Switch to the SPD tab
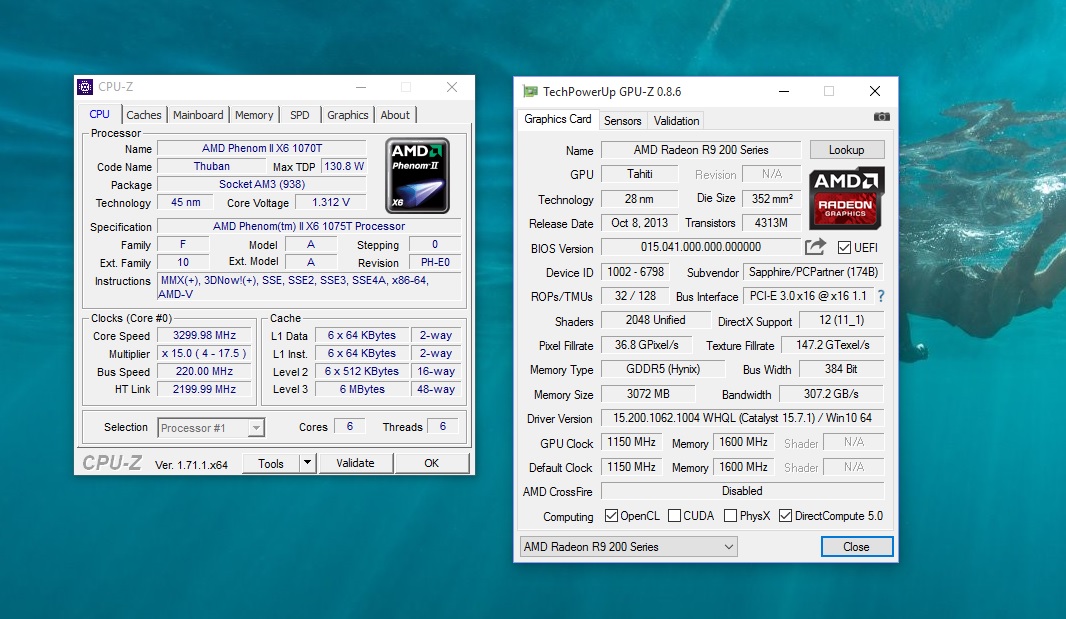This screenshot has height=619, width=1066. tap(299, 115)
